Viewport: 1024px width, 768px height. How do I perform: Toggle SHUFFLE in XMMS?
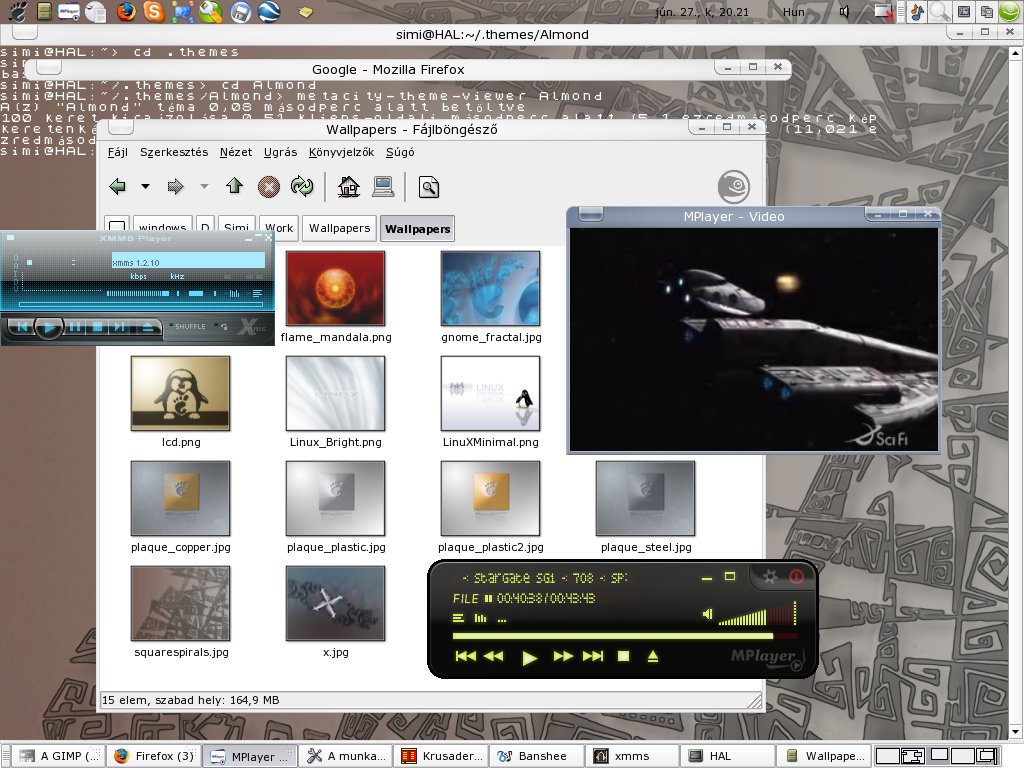188,326
